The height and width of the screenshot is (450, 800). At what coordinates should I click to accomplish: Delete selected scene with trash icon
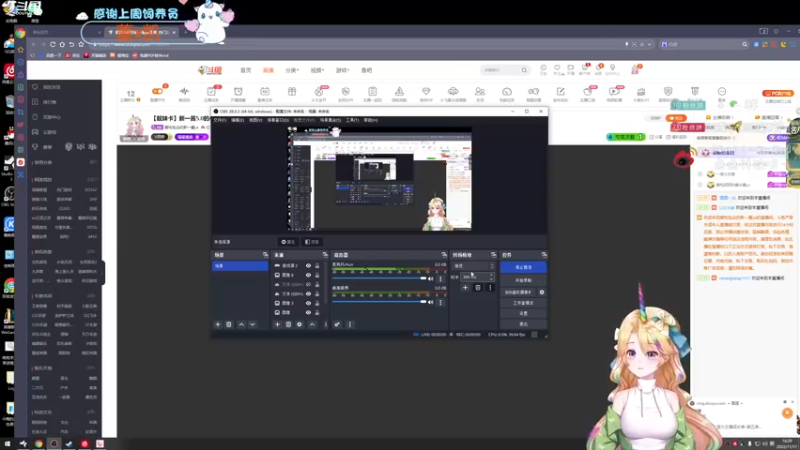pyautogui.click(x=229, y=324)
